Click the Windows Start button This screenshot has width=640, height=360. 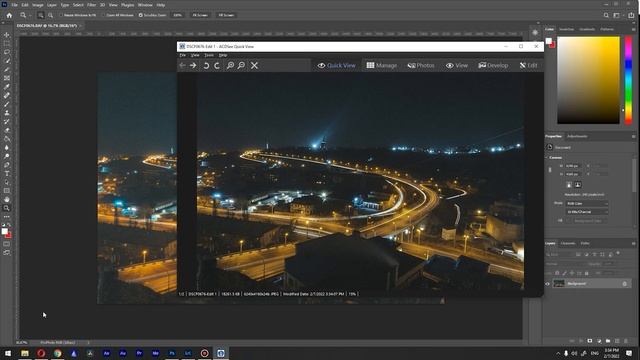click(8, 353)
